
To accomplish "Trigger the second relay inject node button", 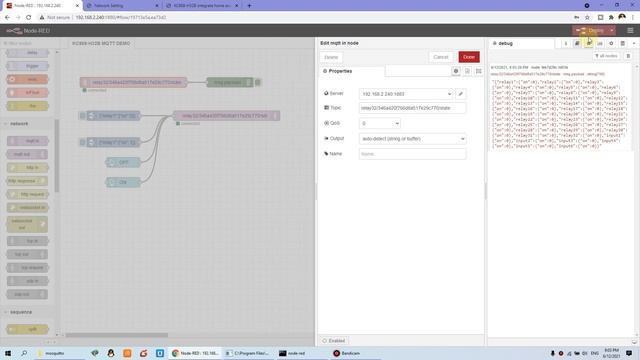I will pos(82,142).
